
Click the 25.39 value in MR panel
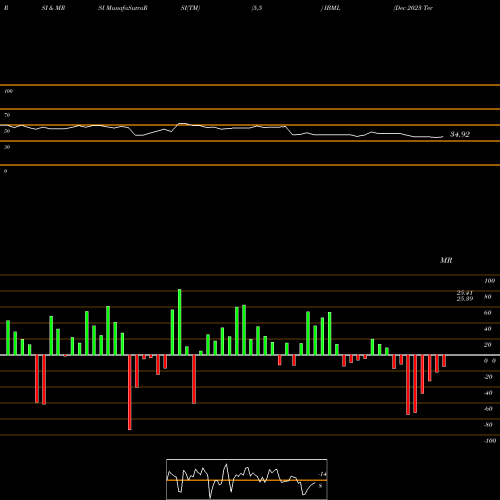[x=465, y=299]
